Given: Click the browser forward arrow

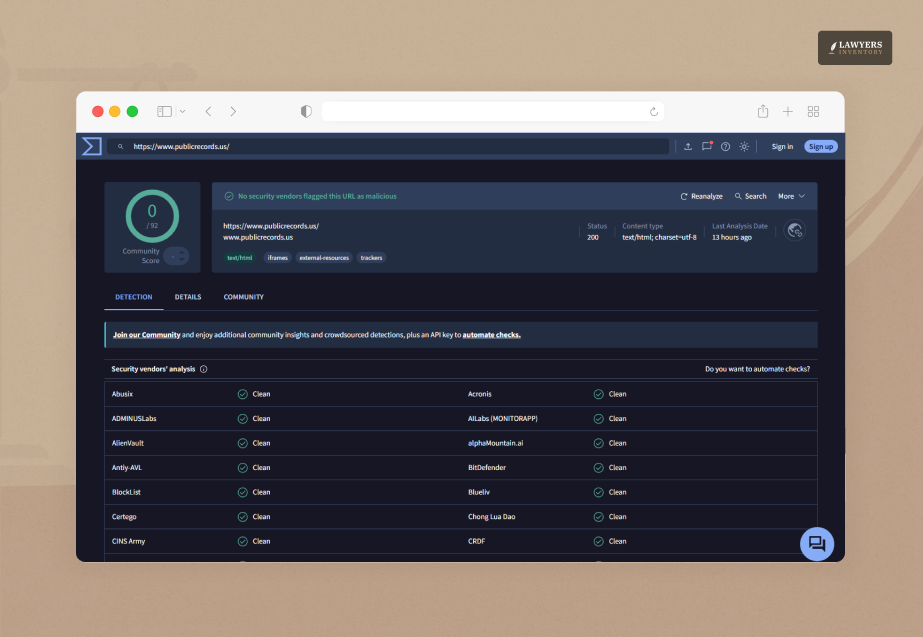Looking at the screenshot, I should coord(233,111).
